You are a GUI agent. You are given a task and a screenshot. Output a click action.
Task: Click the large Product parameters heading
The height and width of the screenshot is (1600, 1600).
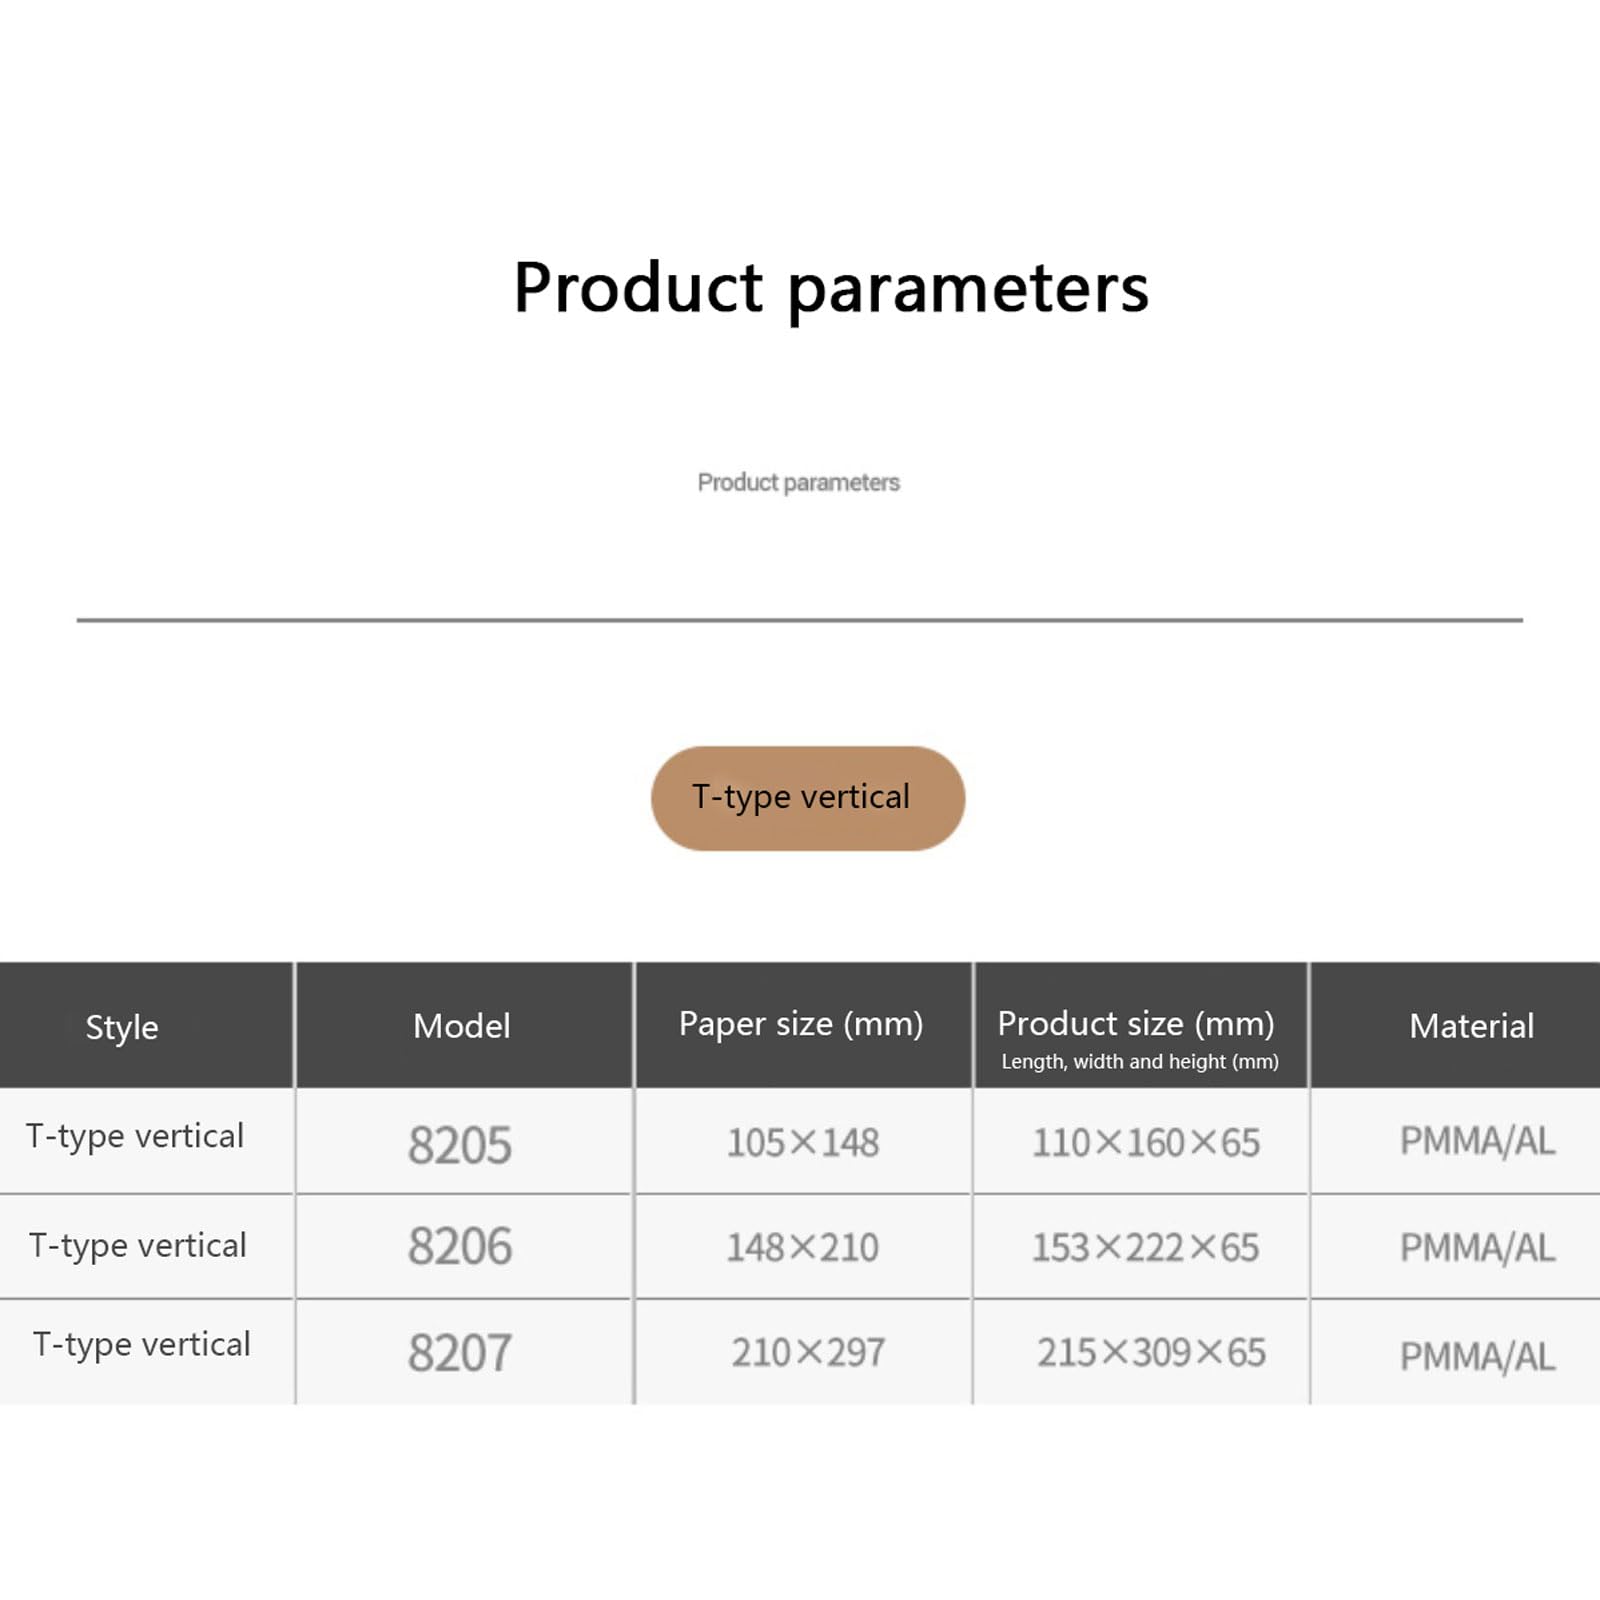831,289
